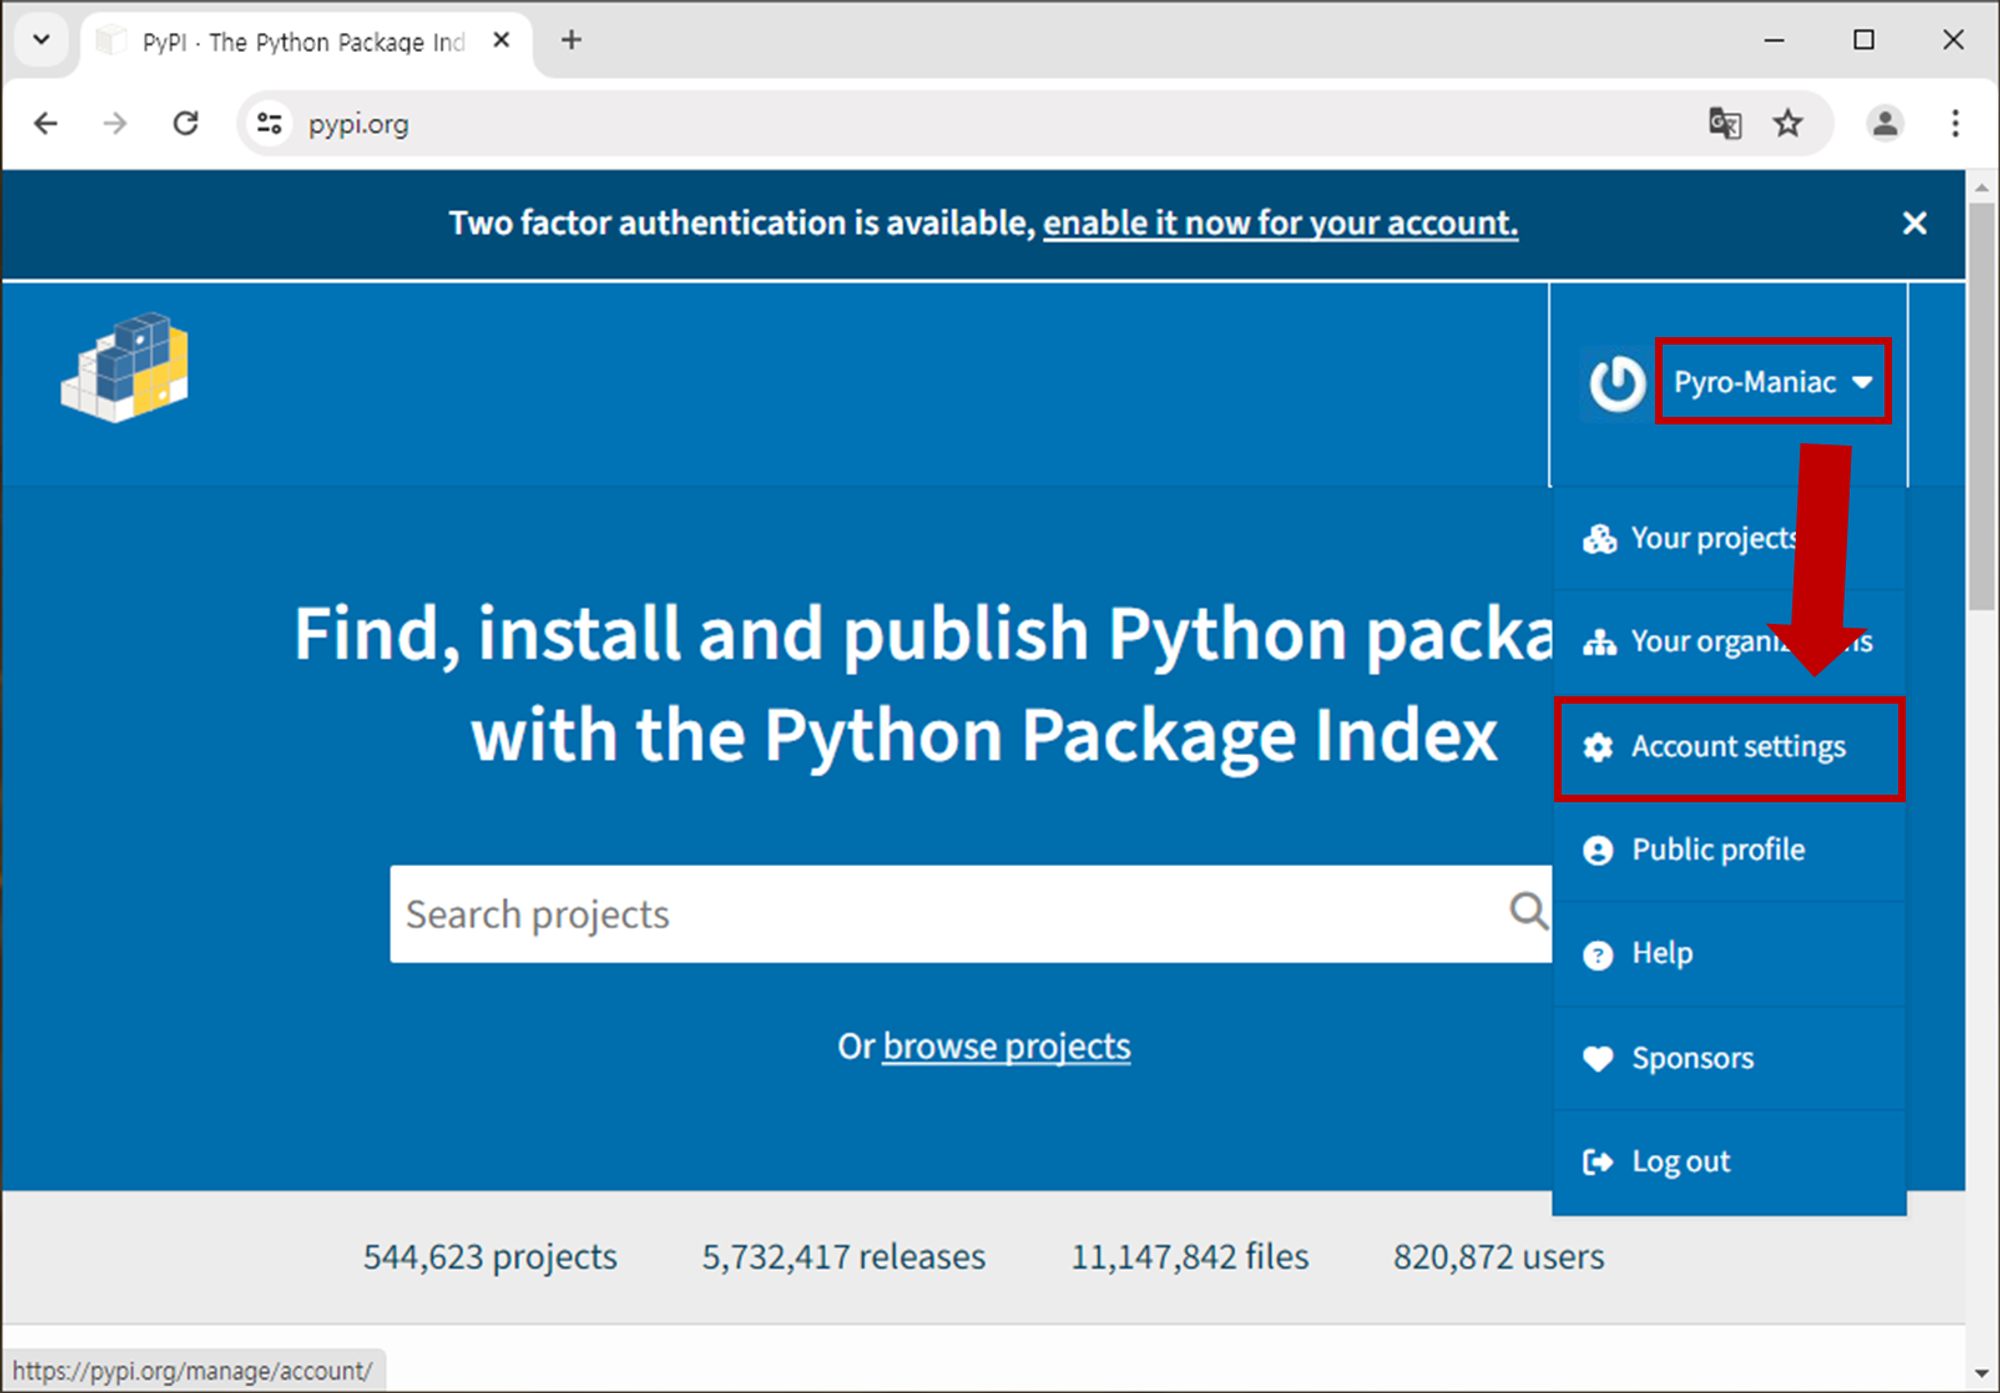Image resolution: width=2000 pixels, height=1393 pixels.
Task: Click the browser forward arrow
Action: coord(116,124)
